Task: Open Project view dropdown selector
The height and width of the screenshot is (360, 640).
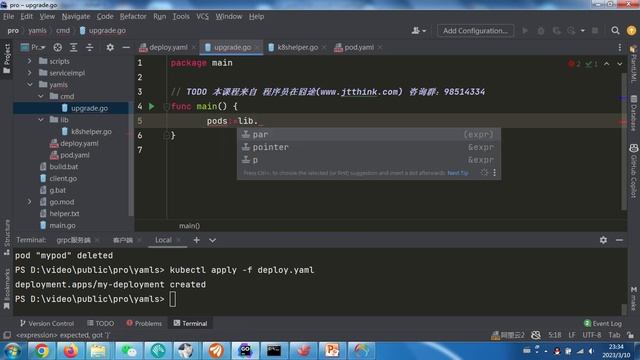Action: pos(33,47)
